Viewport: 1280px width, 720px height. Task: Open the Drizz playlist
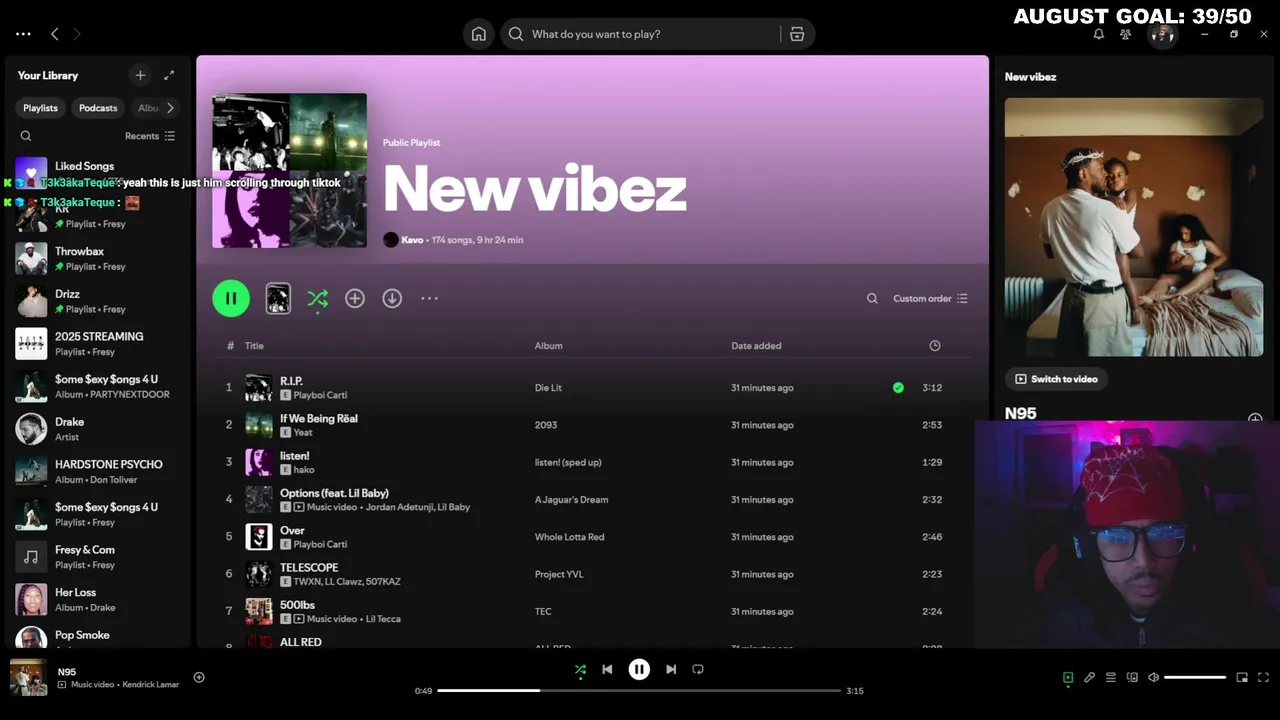(98, 301)
